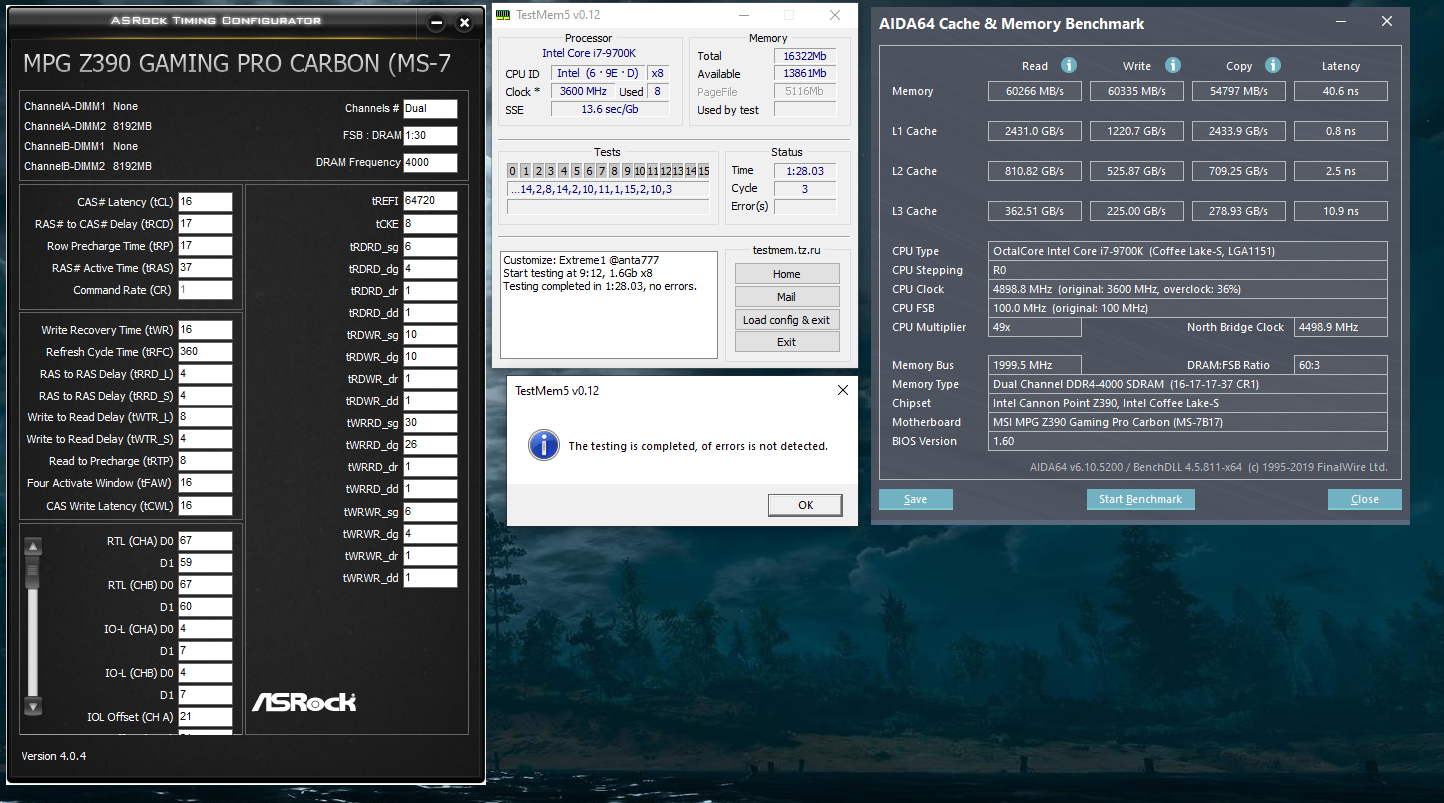Viewport: 1444px width, 803px height.
Task: Click the scroll up arrow in ASRock Timing Configurator
Action: pyautogui.click(x=33, y=547)
